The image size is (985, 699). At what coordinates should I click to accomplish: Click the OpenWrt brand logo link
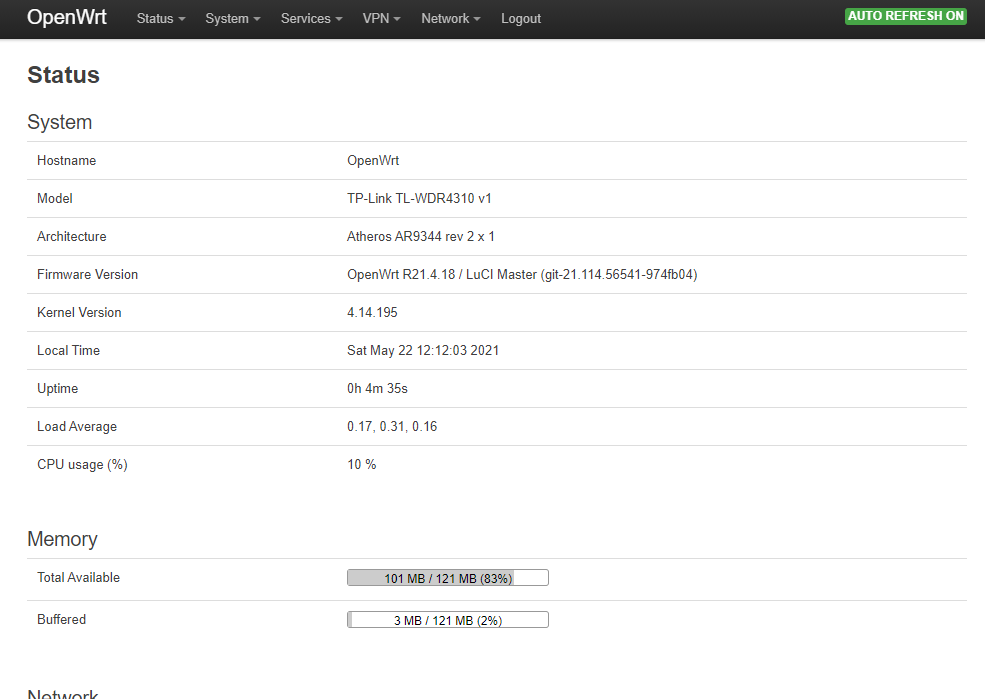[x=67, y=17]
